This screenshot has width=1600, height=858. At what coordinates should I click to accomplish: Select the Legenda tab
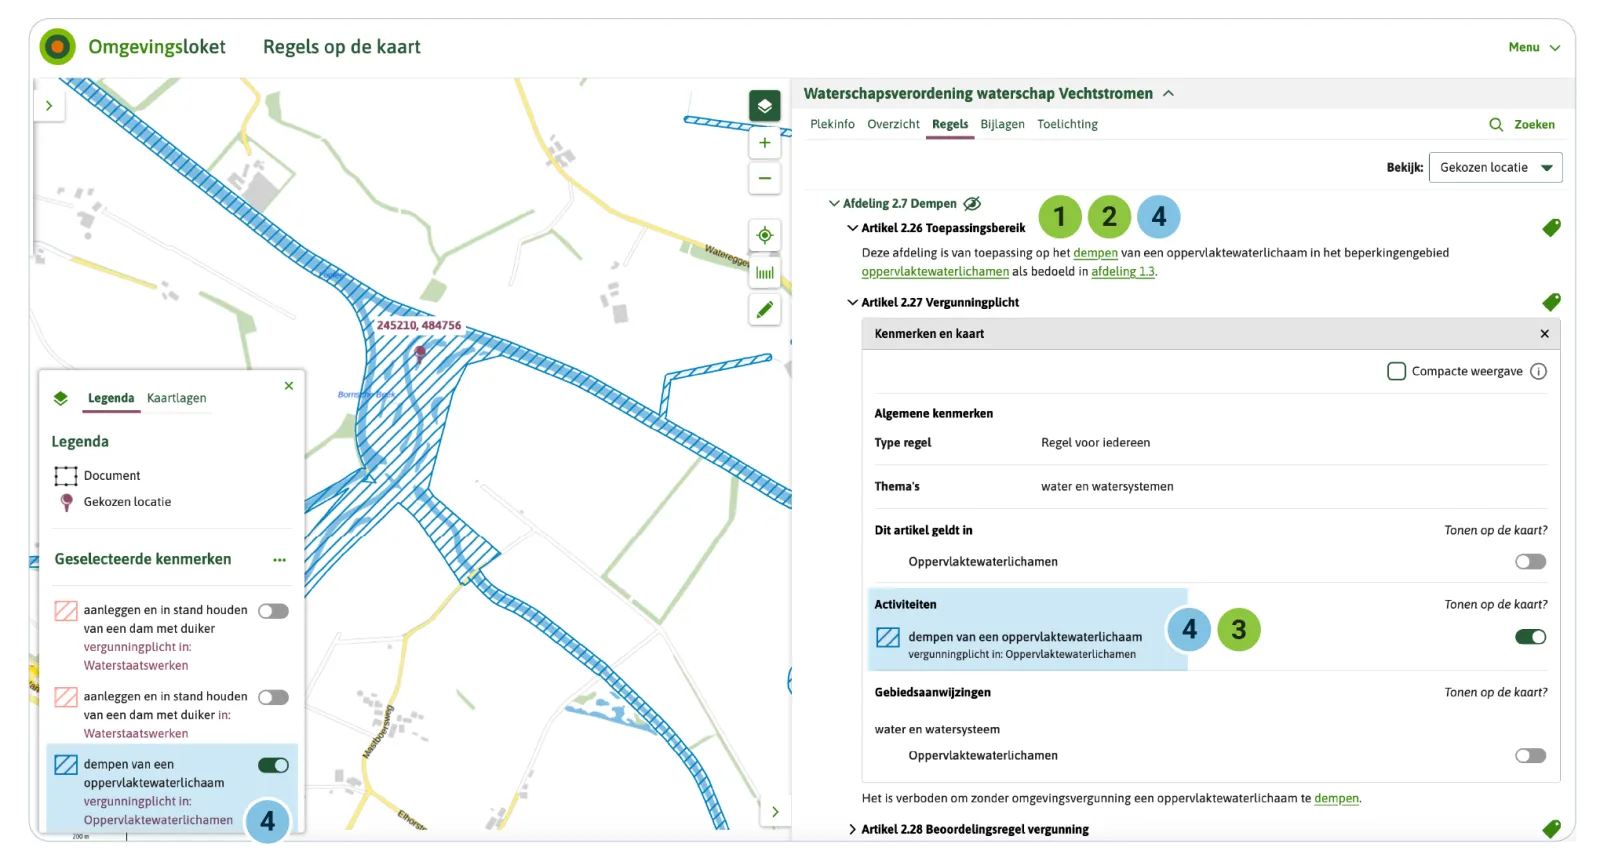tap(111, 398)
